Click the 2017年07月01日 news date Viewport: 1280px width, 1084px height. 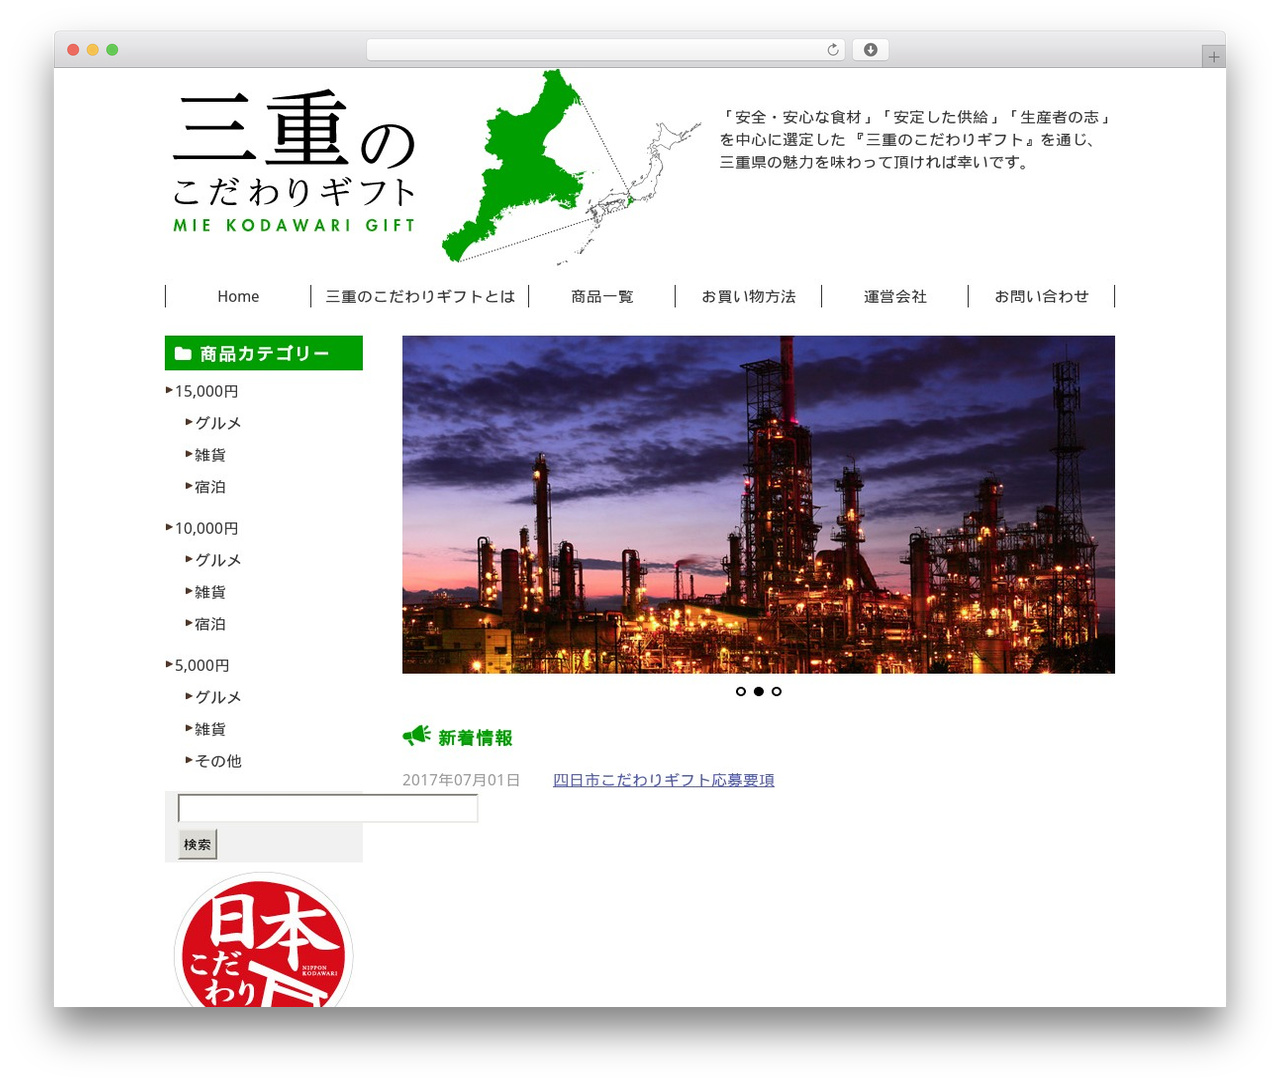pyautogui.click(x=461, y=780)
